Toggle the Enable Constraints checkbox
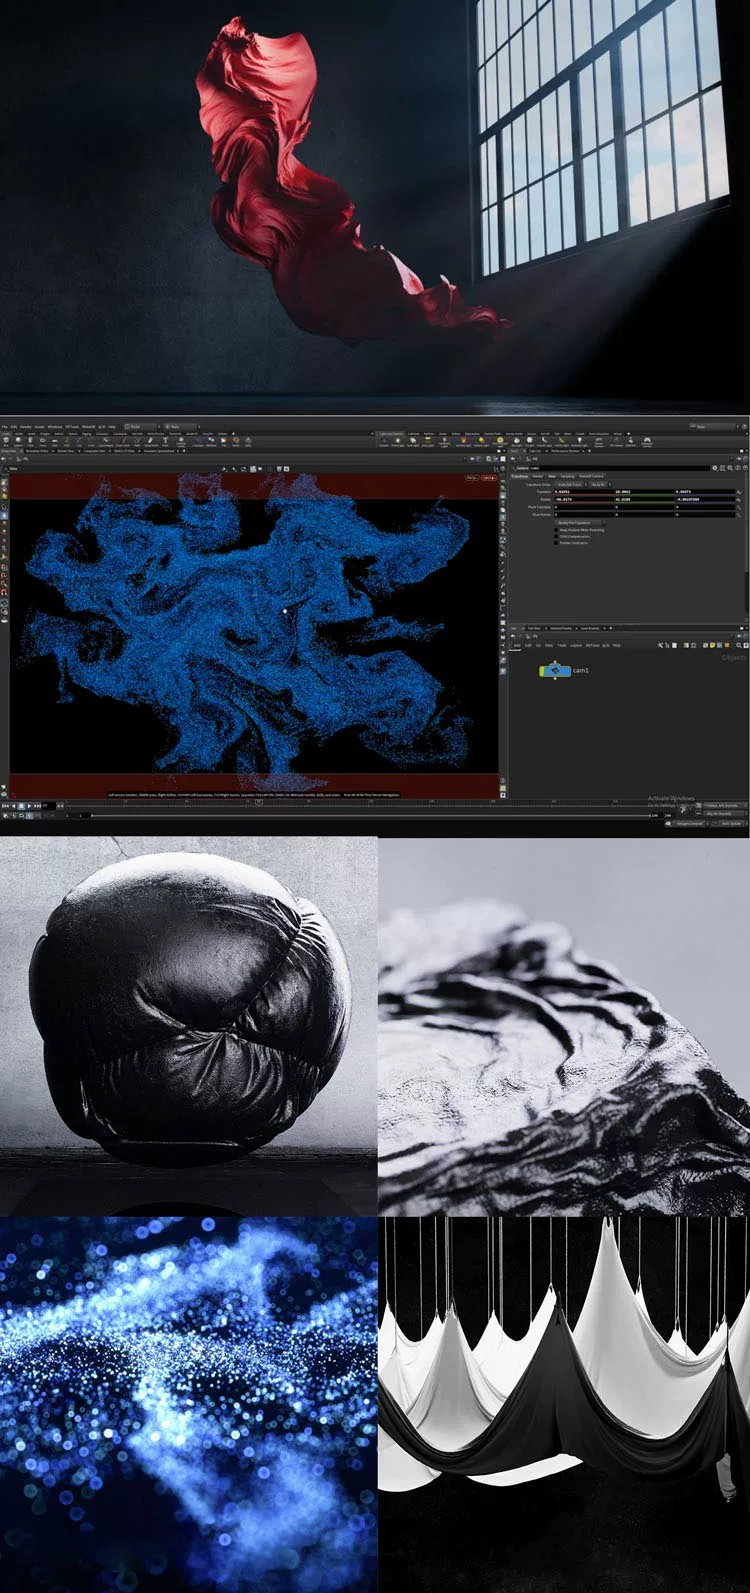 click(556, 543)
